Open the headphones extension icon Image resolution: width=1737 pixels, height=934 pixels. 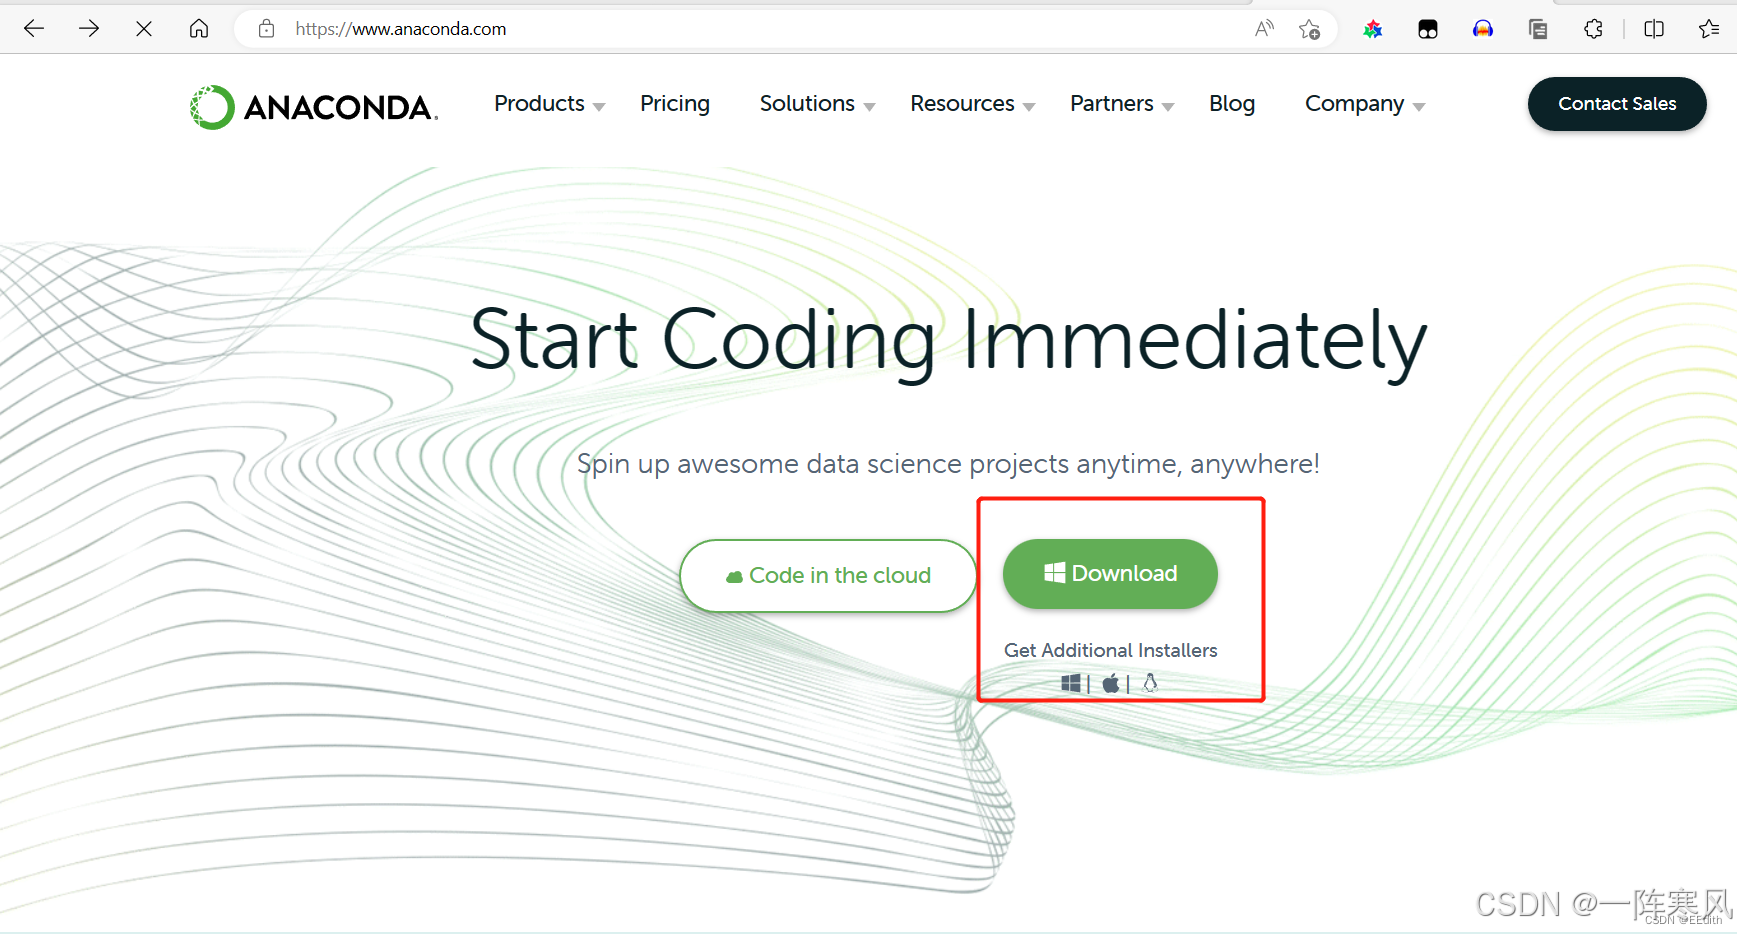(1483, 29)
